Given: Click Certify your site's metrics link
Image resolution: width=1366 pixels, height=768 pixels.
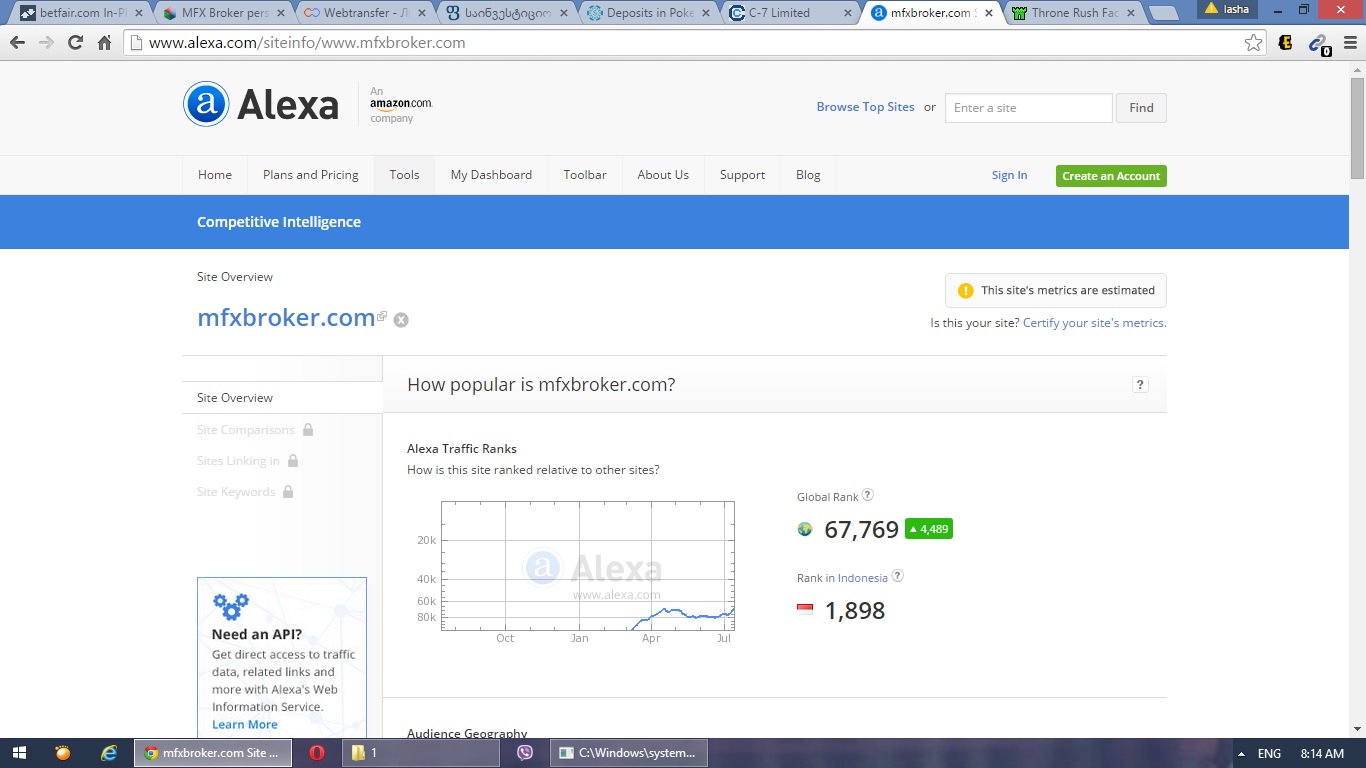Looking at the screenshot, I should coord(1094,323).
